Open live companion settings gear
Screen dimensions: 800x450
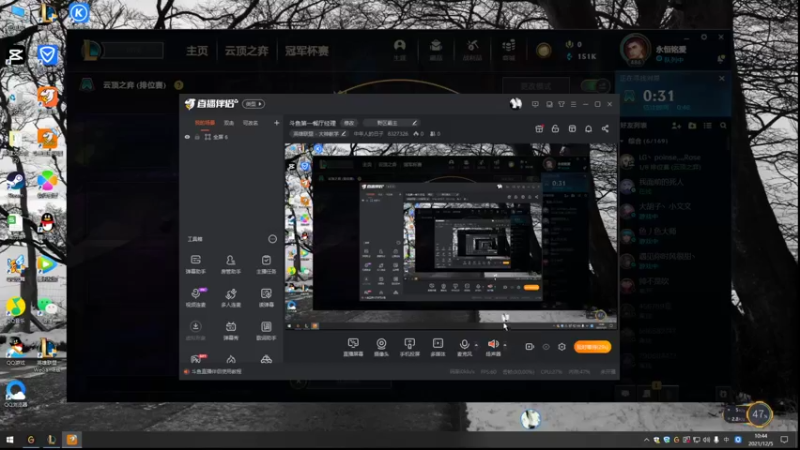[562, 347]
